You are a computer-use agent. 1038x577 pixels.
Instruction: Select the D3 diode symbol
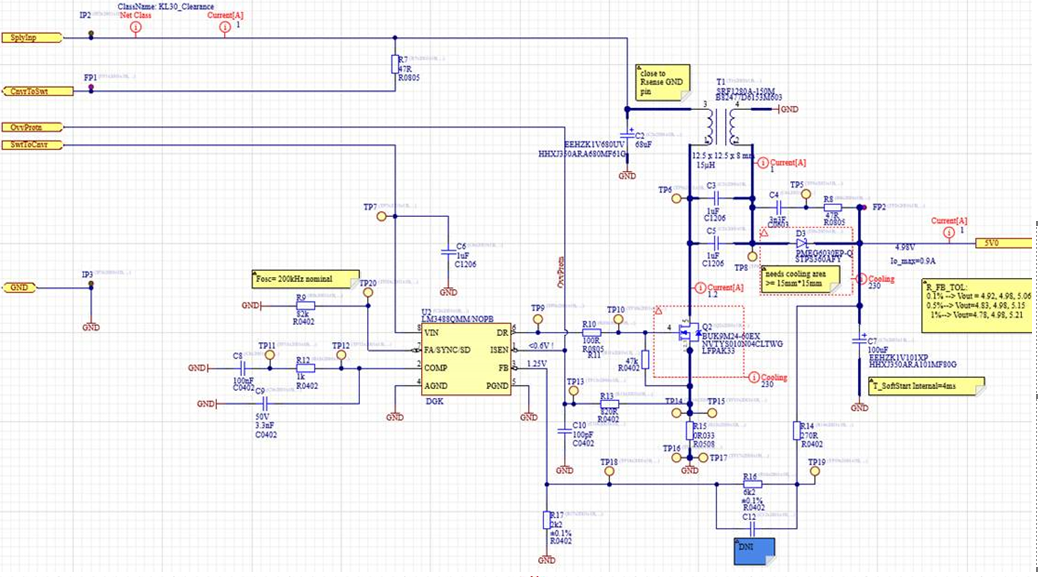click(x=802, y=244)
